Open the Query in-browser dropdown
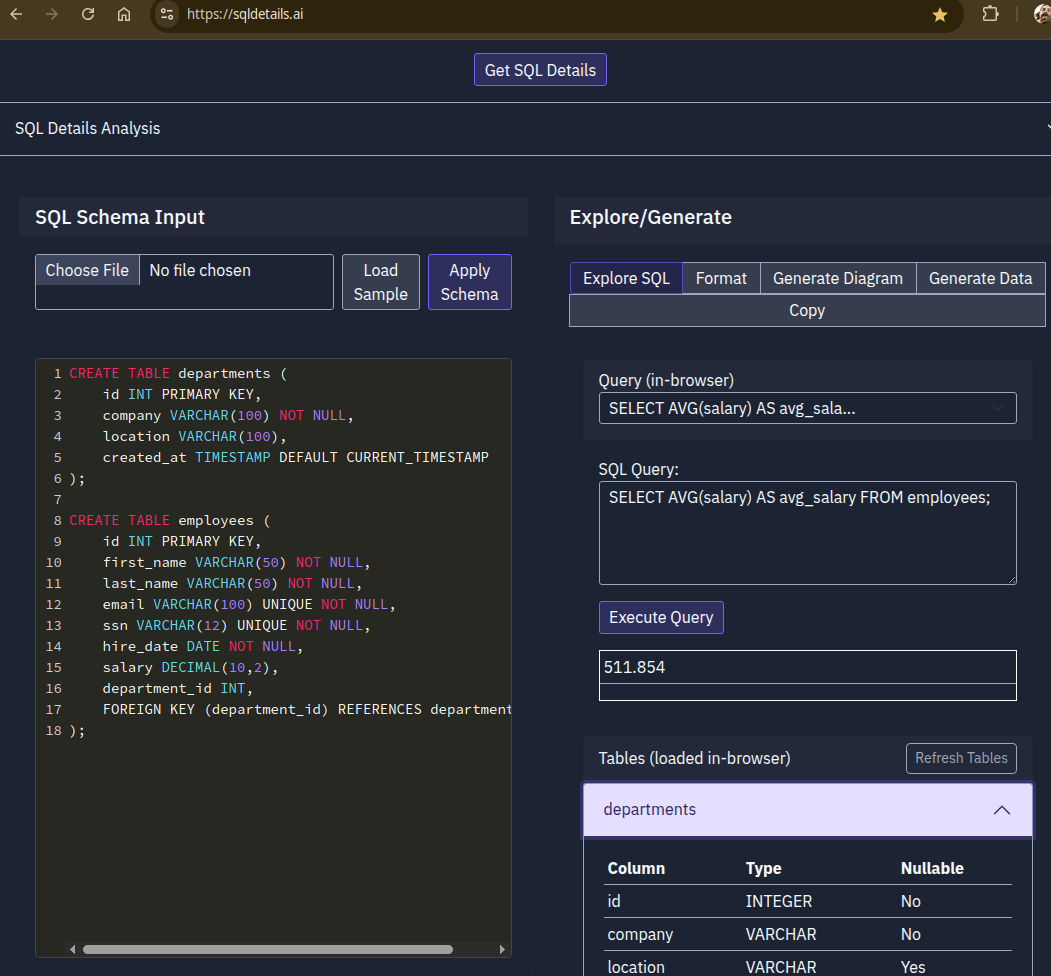 [807, 408]
